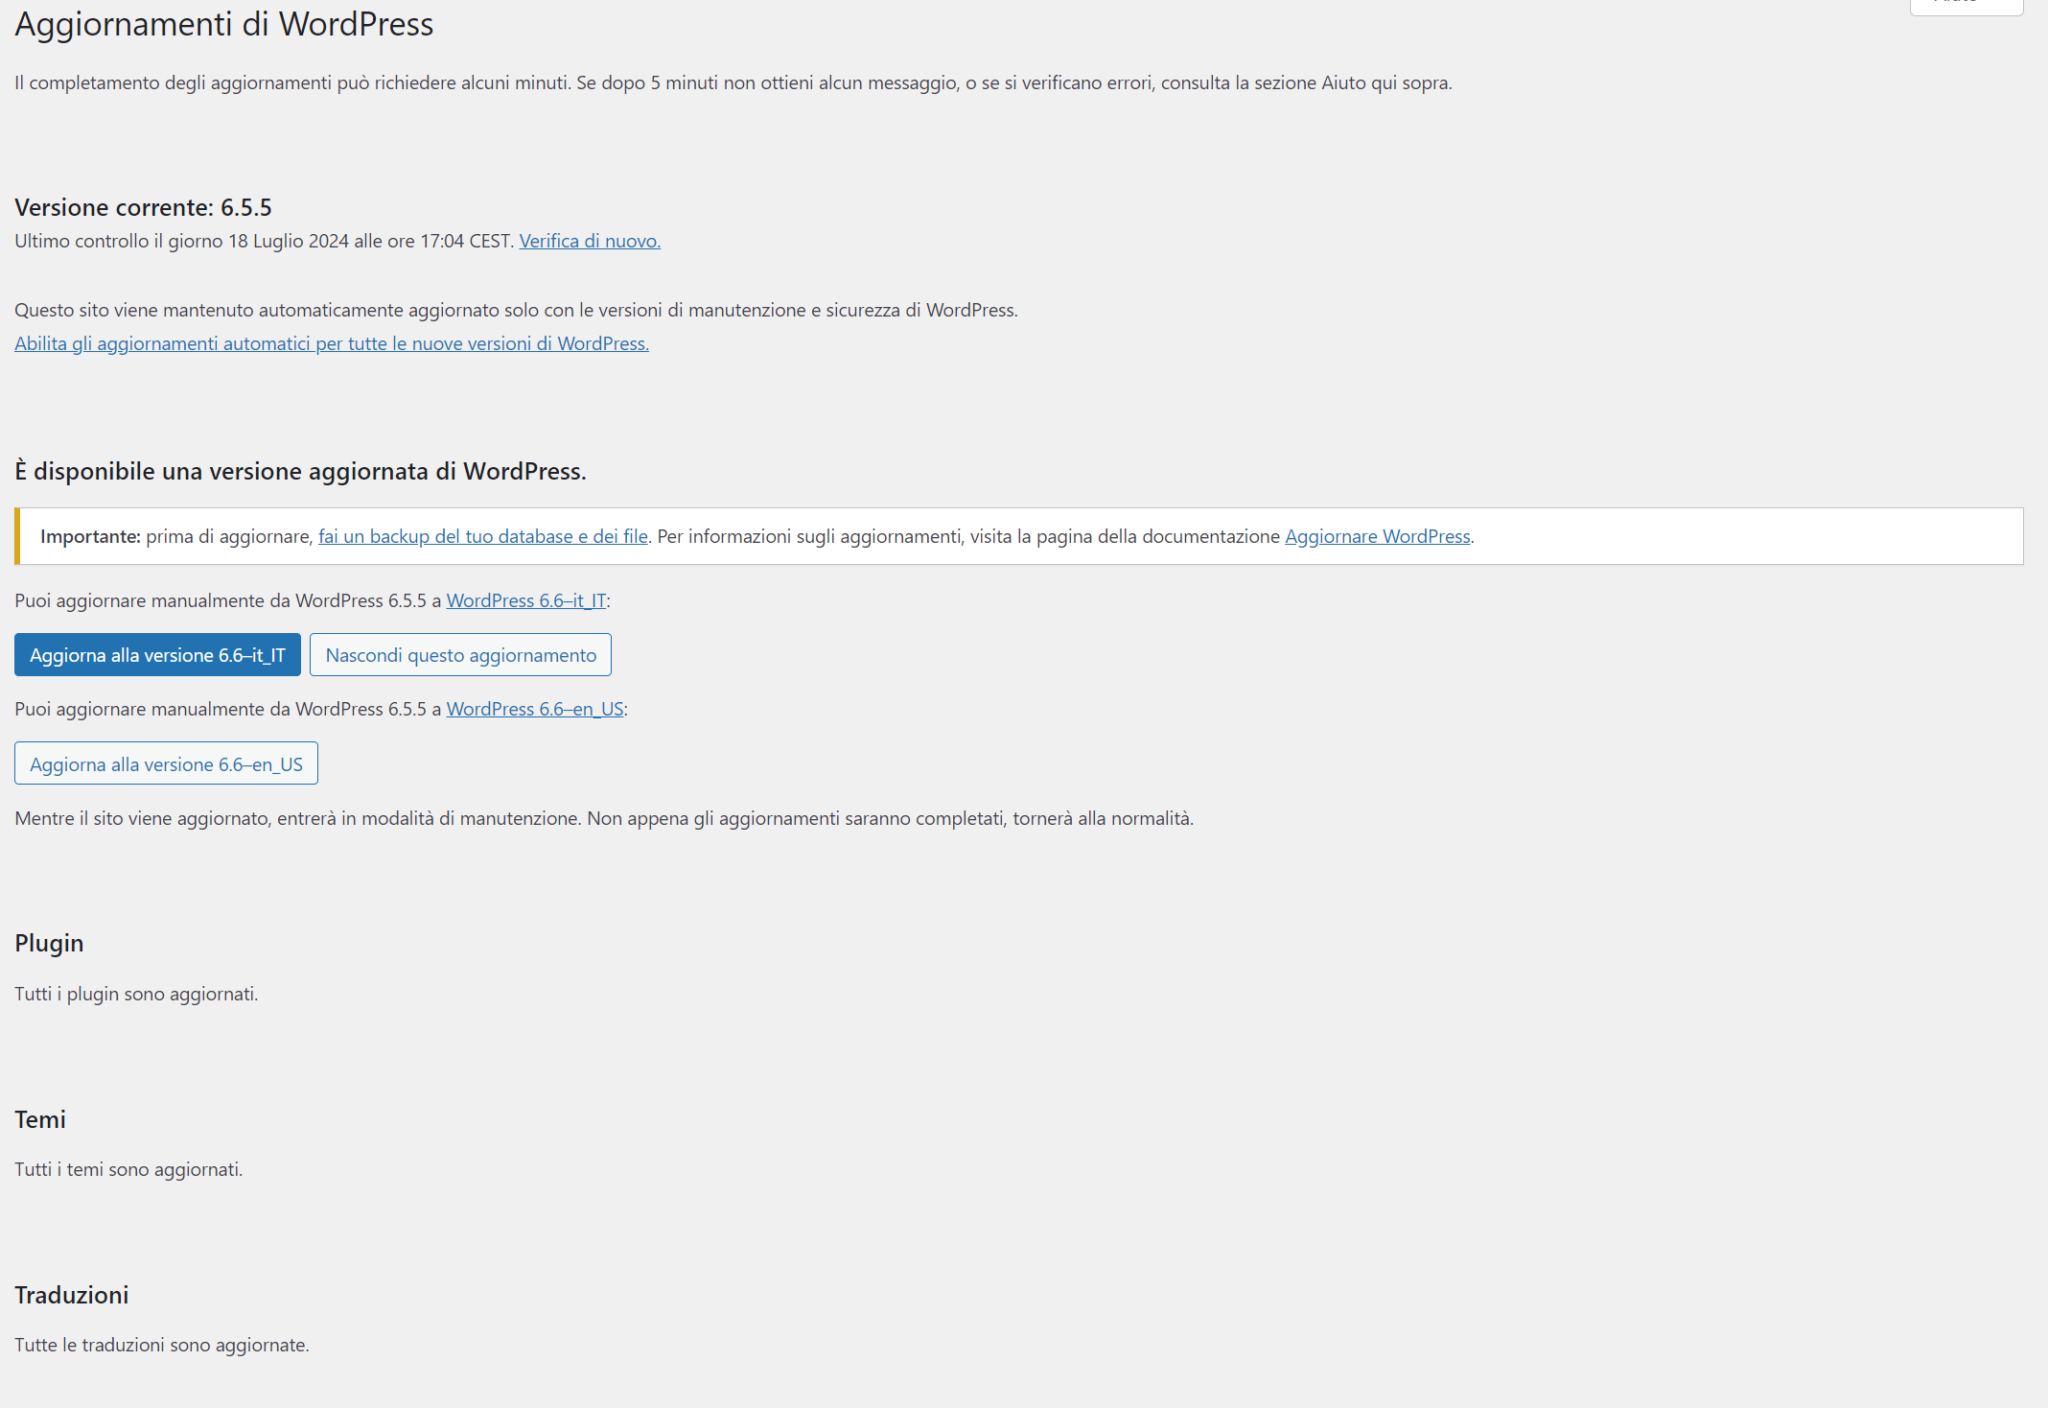
Task: Click Aggiorna alla versione 6.6–it_IT
Action: coord(157,655)
